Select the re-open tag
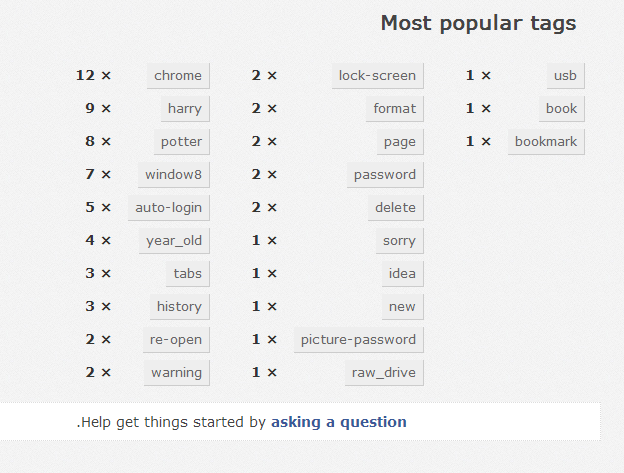624x473 pixels. (176, 339)
